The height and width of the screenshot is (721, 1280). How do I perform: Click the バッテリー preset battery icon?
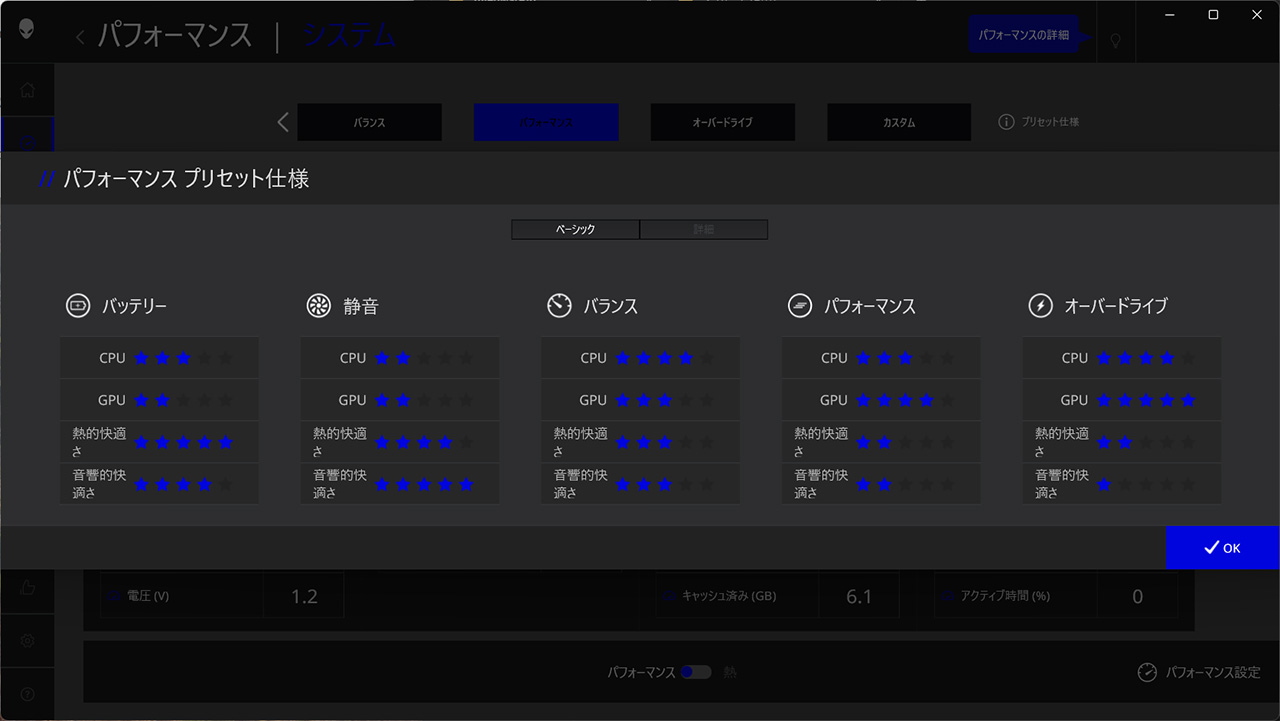78,306
